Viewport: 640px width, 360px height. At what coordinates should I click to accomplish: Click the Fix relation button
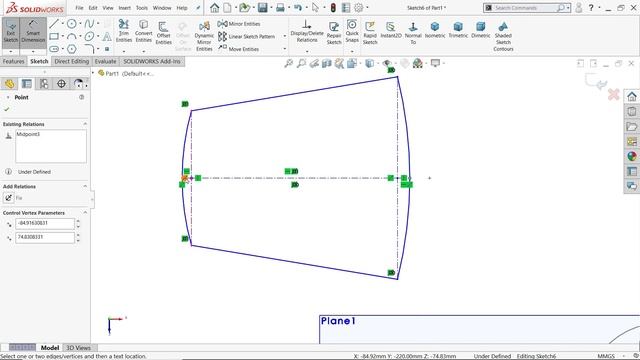tap(9, 198)
